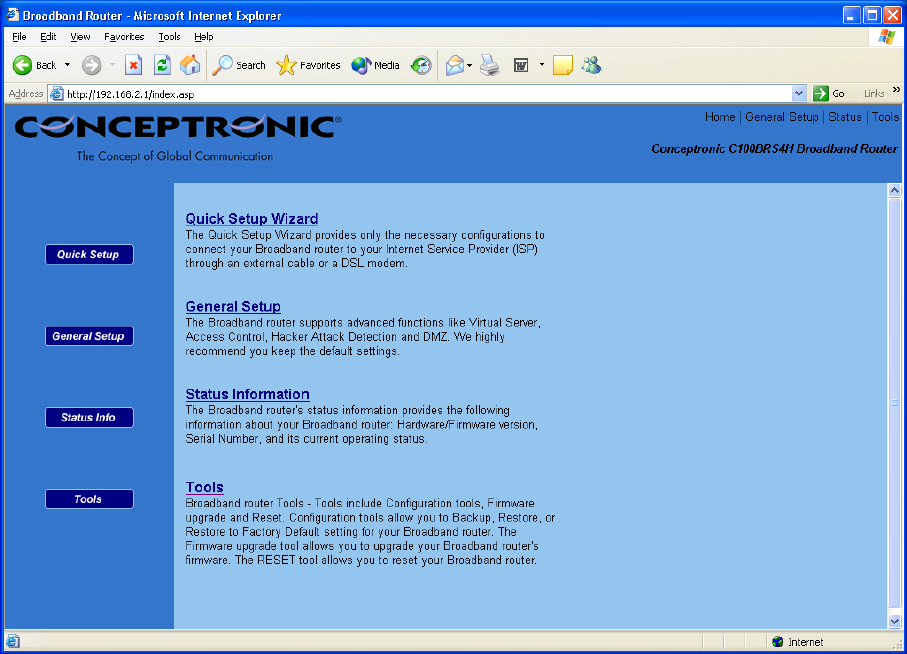Viewport: 907px width, 654px height.
Task: Click the 'Address' label text
Action: click(x=26, y=94)
